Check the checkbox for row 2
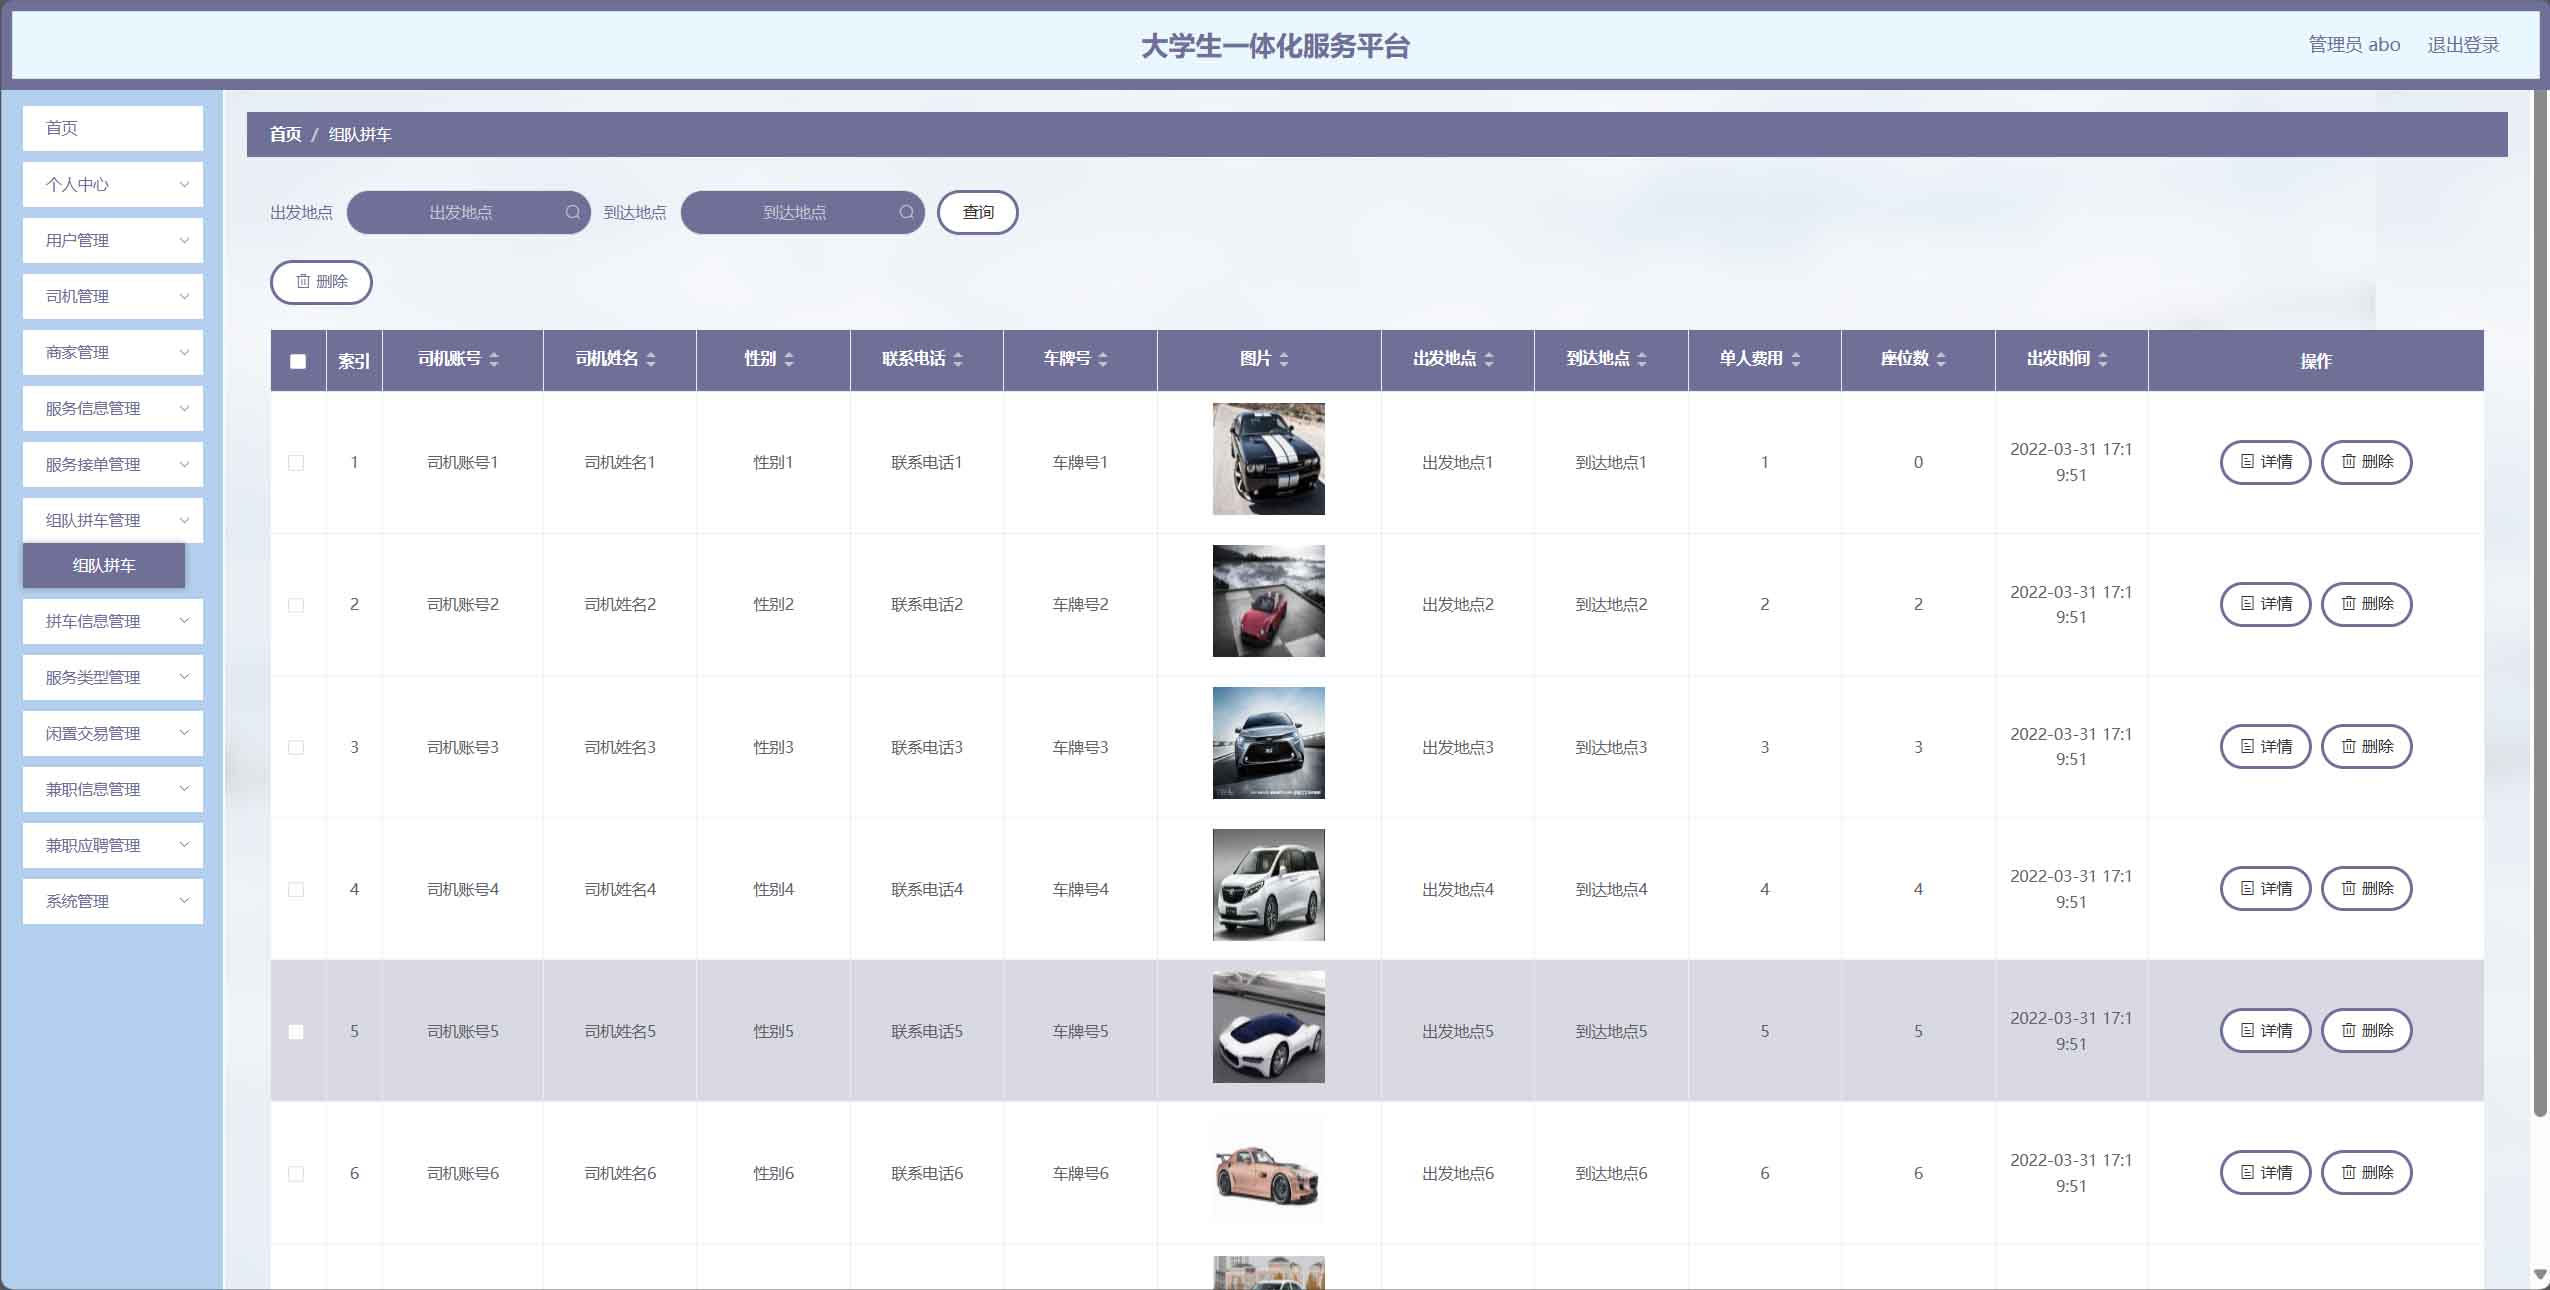The image size is (2550, 1290). click(x=296, y=605)
